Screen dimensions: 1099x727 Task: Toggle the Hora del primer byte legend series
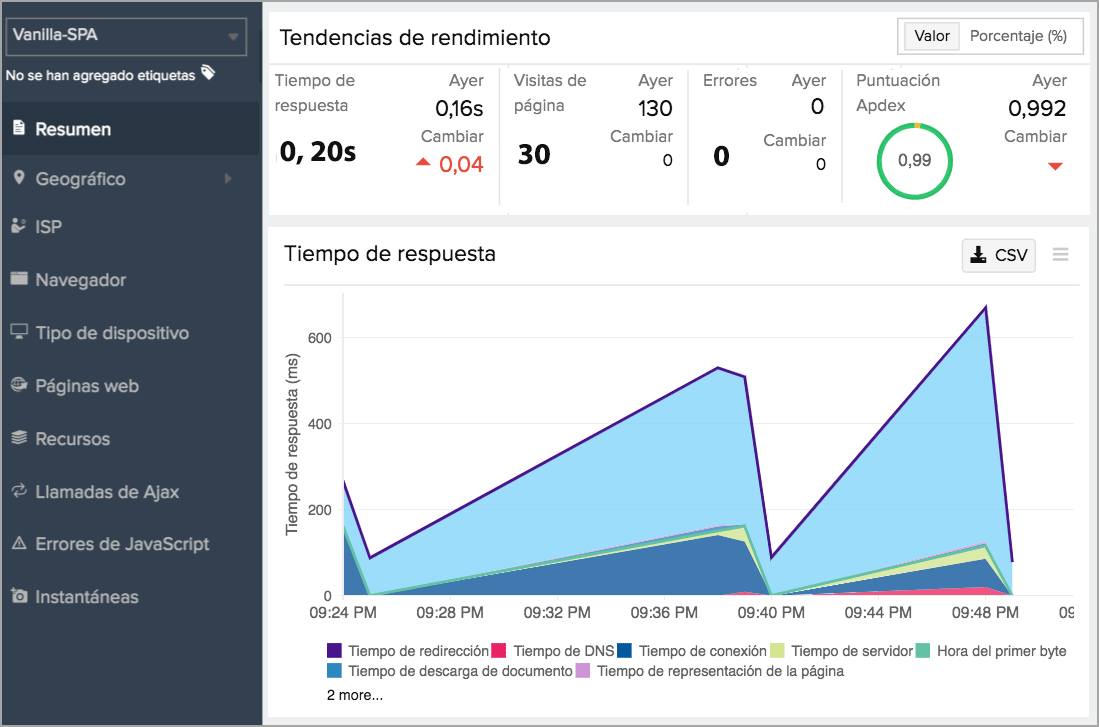991,651
